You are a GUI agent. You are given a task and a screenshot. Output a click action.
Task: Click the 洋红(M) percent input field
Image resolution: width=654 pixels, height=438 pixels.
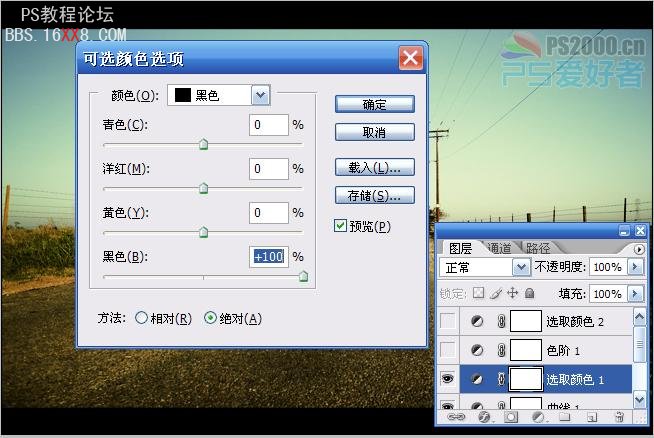pyautogui.click(x=269, y=169)
